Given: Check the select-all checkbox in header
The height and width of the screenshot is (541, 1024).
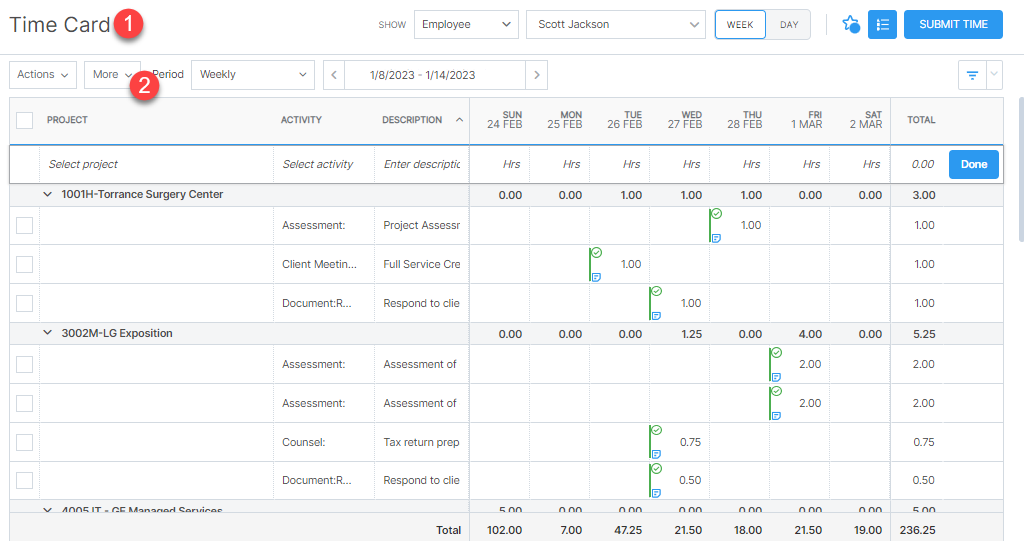Looking at the screenshot, I should click(x=25, y=120).
